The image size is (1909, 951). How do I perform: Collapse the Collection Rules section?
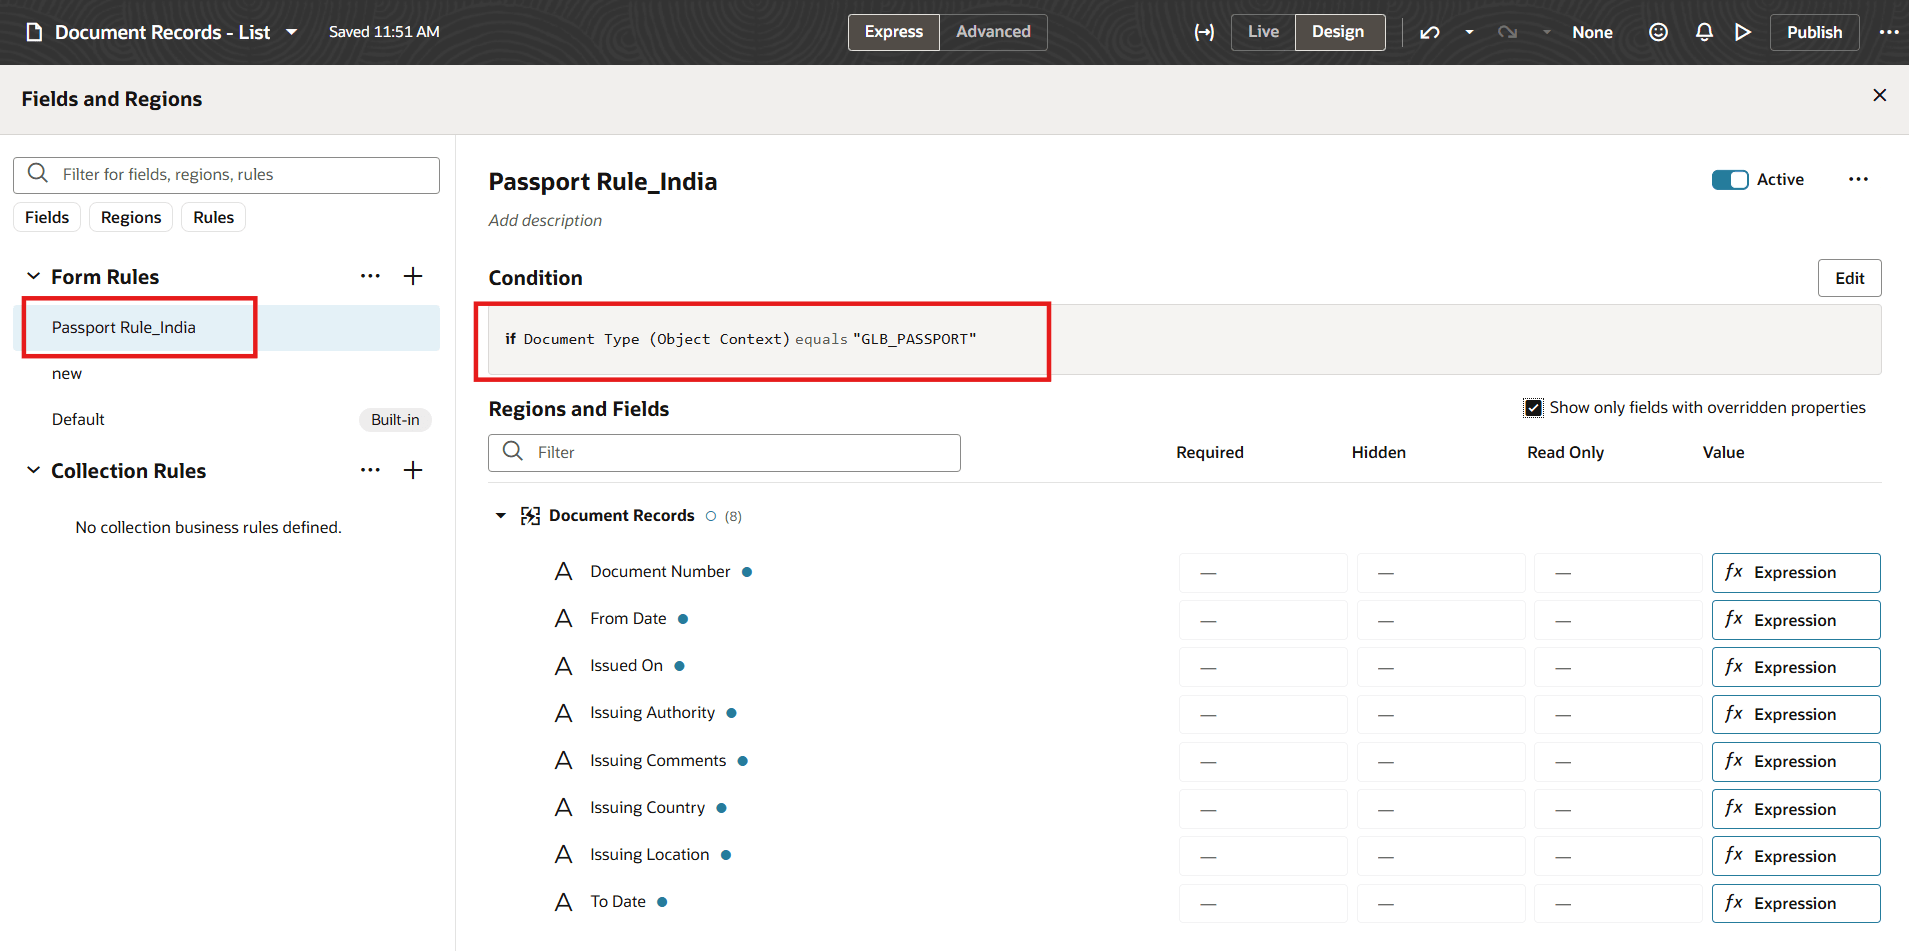[x=33, y=470]
